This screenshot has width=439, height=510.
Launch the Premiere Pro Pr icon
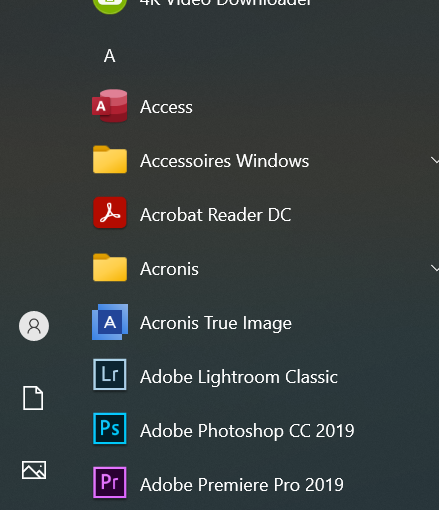110,483
